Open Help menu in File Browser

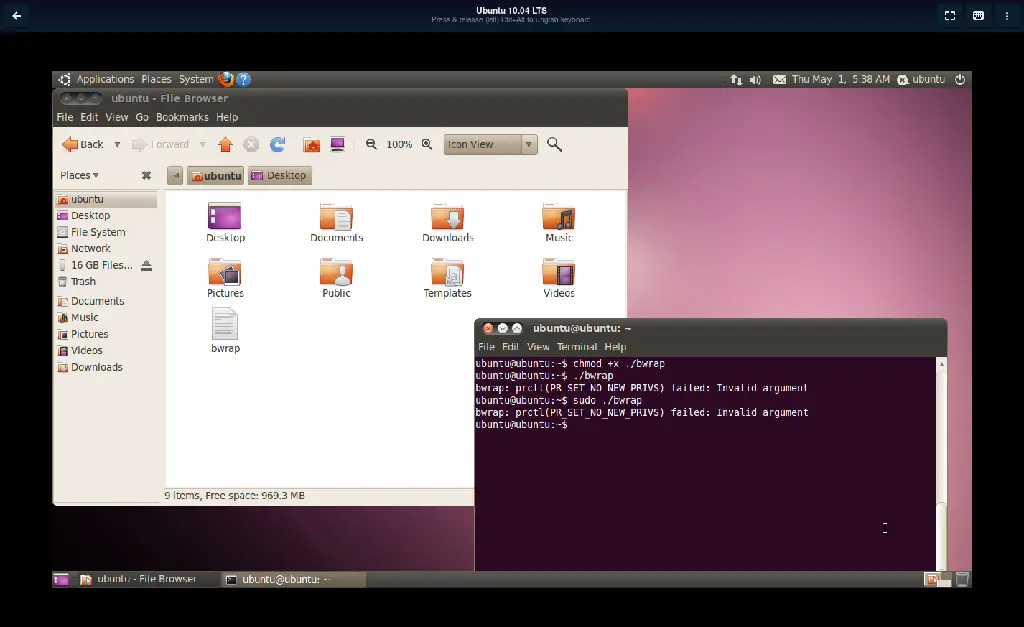pos(227,117)
